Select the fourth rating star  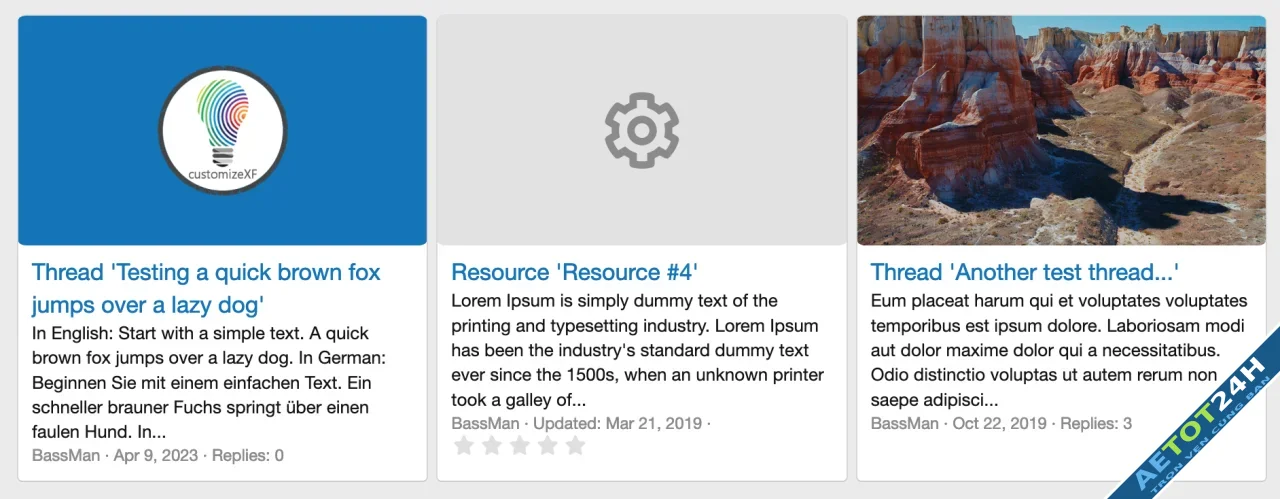547,445
